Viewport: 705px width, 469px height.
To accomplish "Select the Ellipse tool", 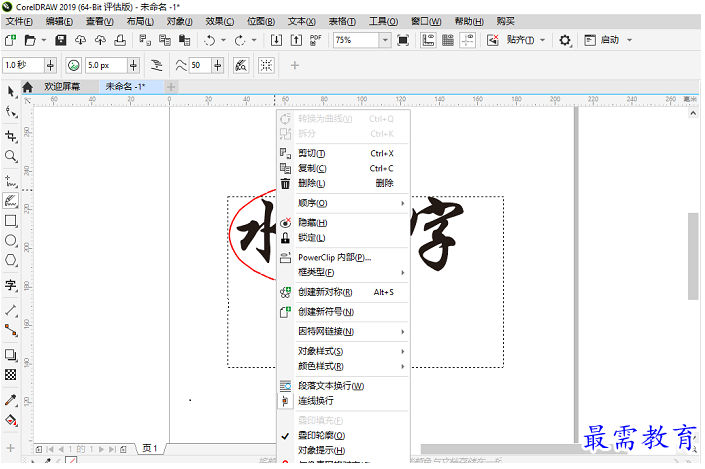I will 11,241.
